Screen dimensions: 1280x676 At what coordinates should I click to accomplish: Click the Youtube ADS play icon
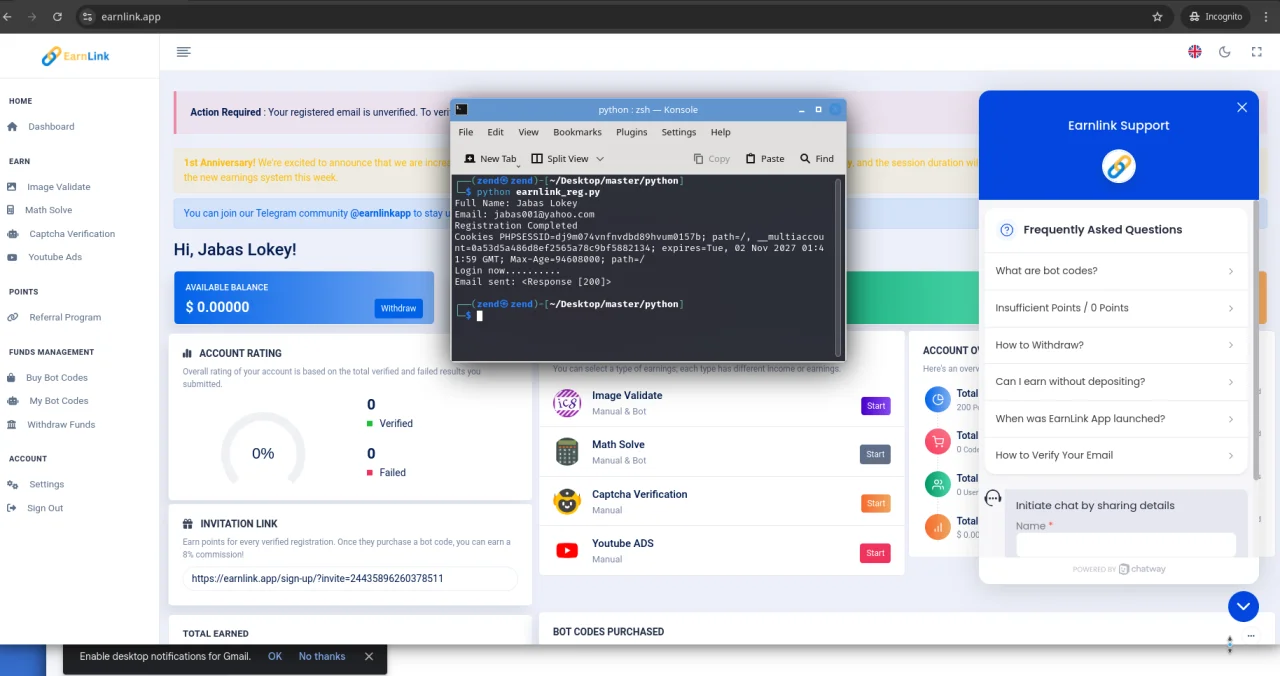click(x=567, y=550)
